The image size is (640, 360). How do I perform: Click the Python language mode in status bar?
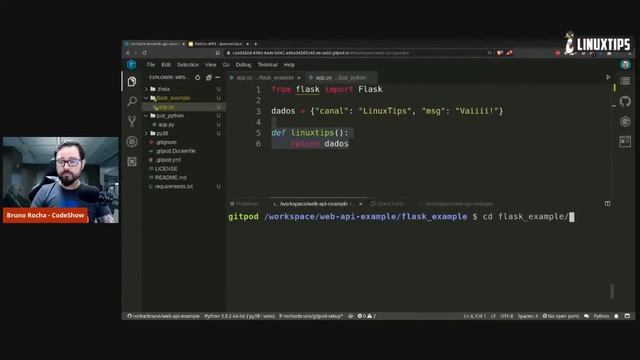(x=601, y=316)
